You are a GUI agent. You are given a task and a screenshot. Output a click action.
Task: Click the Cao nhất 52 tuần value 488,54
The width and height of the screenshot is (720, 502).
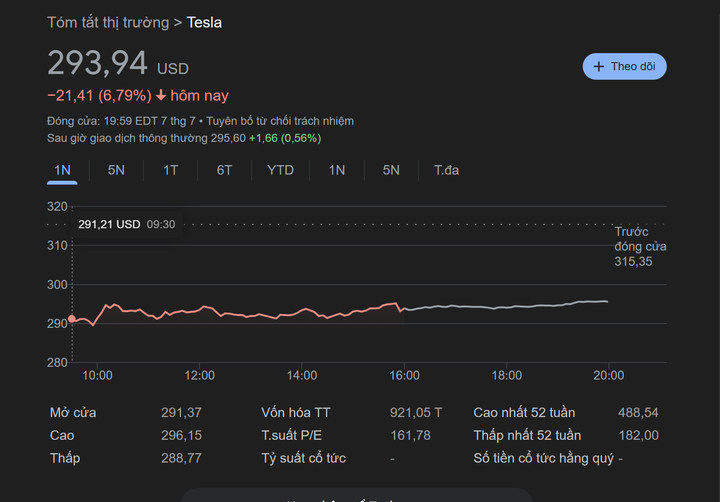point(638,412)
